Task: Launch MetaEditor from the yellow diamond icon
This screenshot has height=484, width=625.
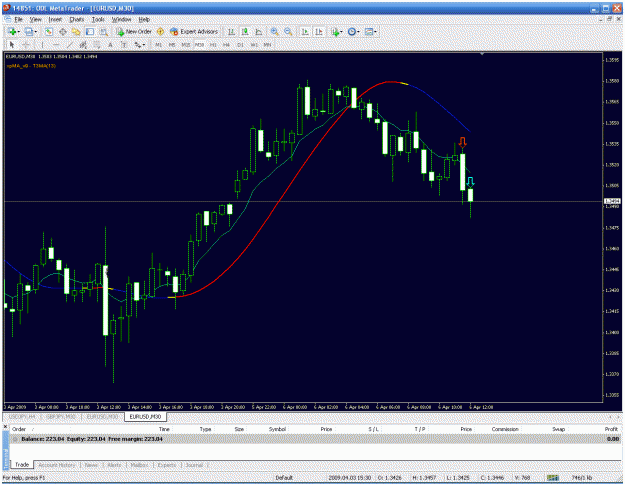Action: (x=160, y=31)
